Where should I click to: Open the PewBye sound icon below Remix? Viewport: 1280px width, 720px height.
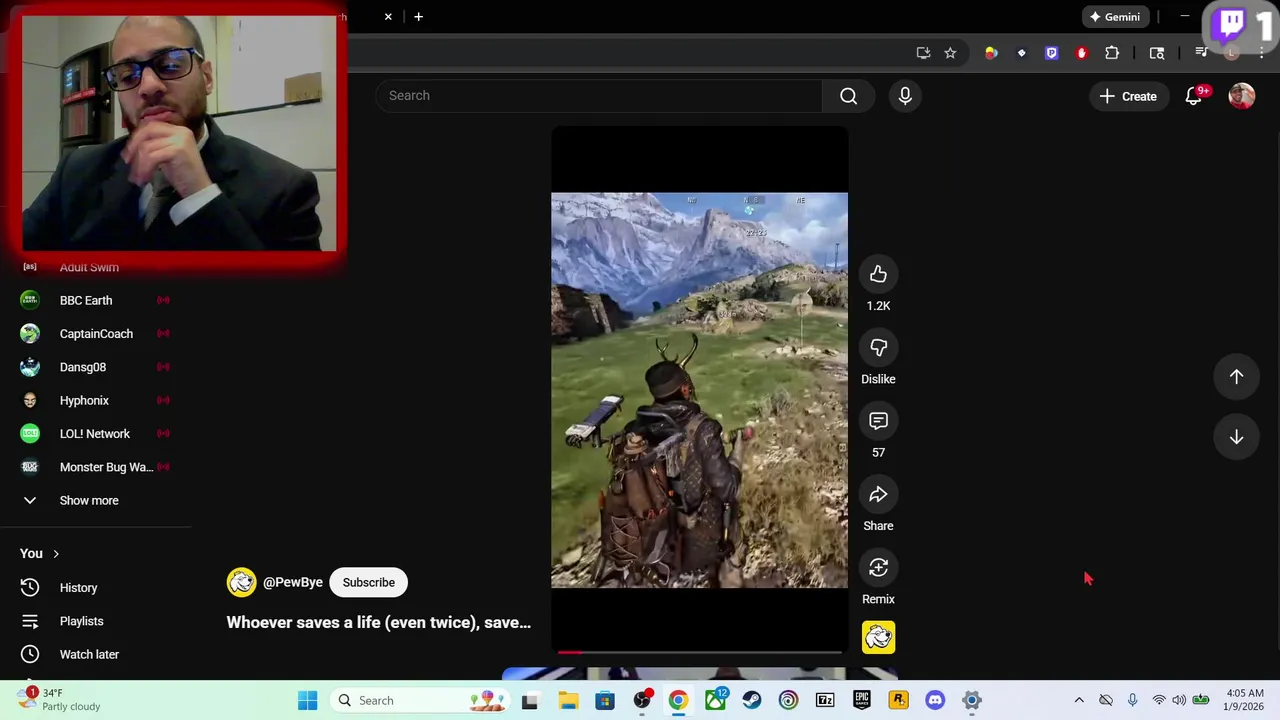pyautogui.click(x=878, y=637)
